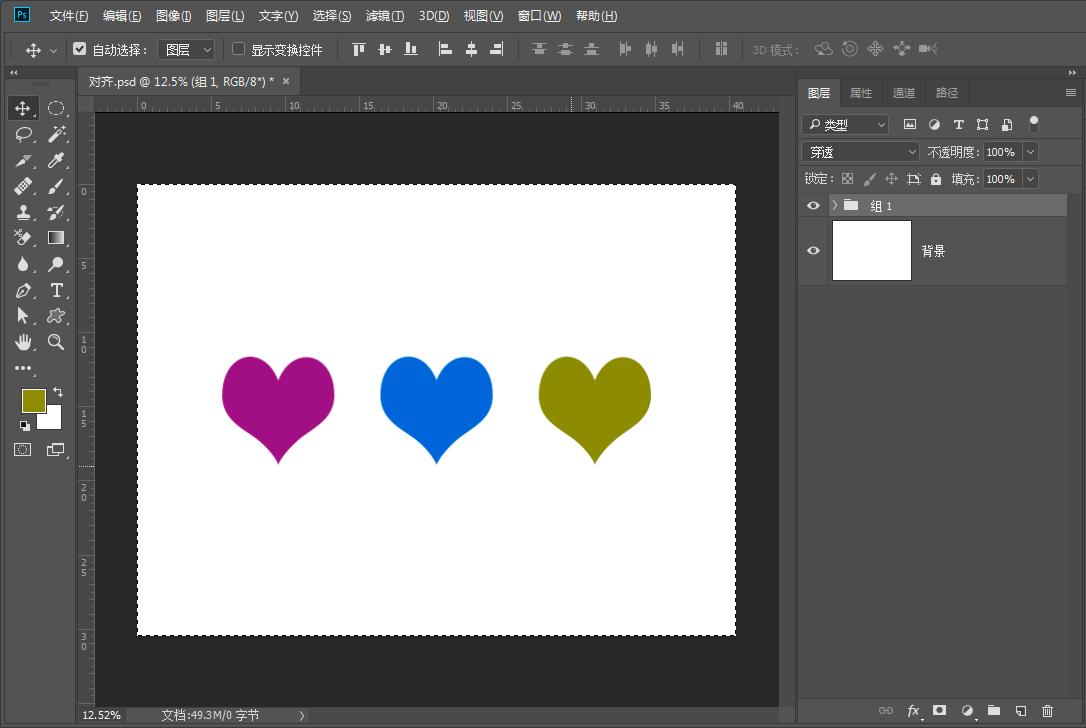Click the 背景 layer thumbnail

tap(871, 251)
